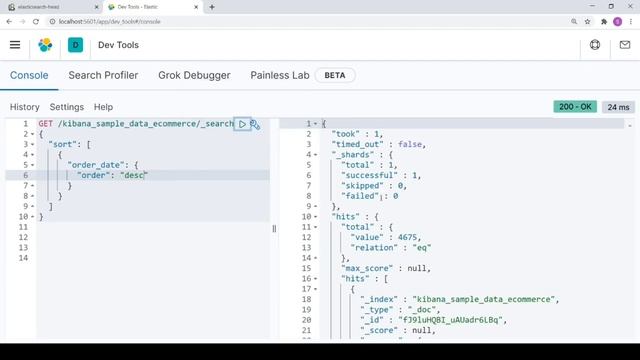This screenshot has width=640, height=360.
Task: Switch to the Dev Tools - Elastic browser tab
Action: click(153, 7)
